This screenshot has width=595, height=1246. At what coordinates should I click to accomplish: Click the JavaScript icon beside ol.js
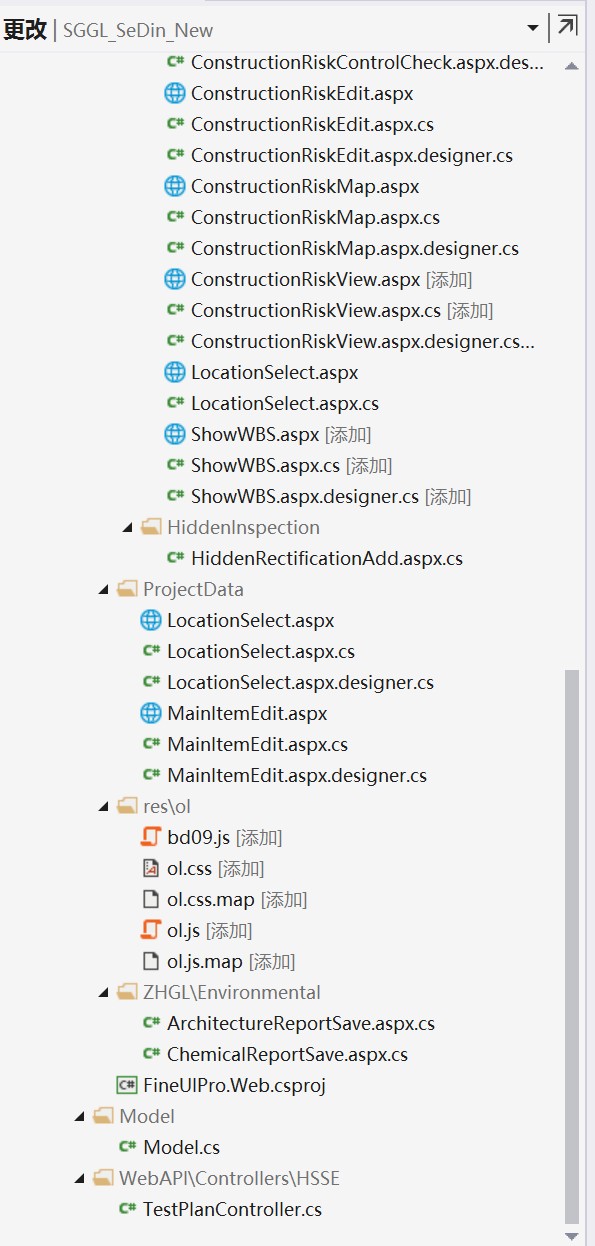pyautogui.click(x=151, y=930)
